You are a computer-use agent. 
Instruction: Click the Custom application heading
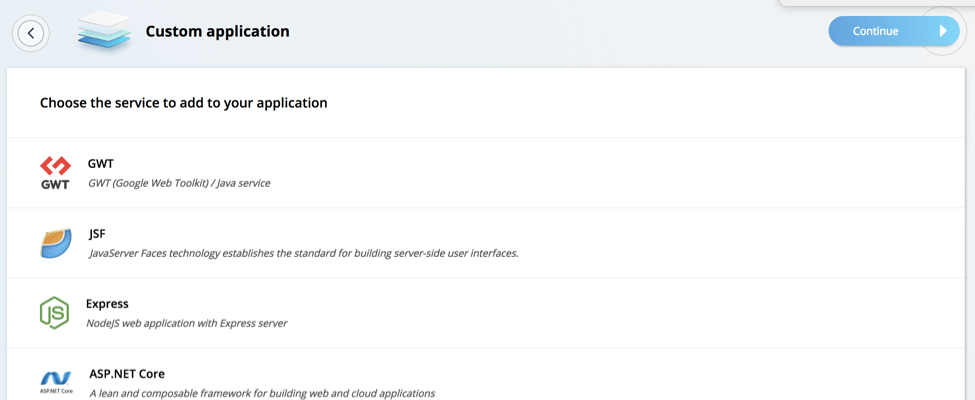point(218,31)
